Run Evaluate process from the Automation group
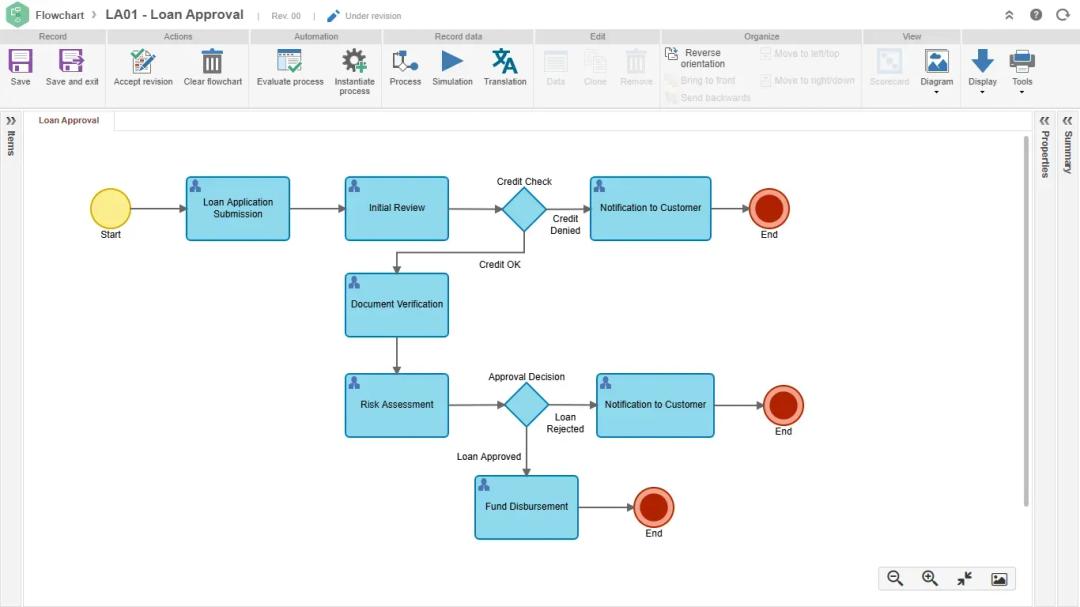1080x607 pixels. [290, 63]
